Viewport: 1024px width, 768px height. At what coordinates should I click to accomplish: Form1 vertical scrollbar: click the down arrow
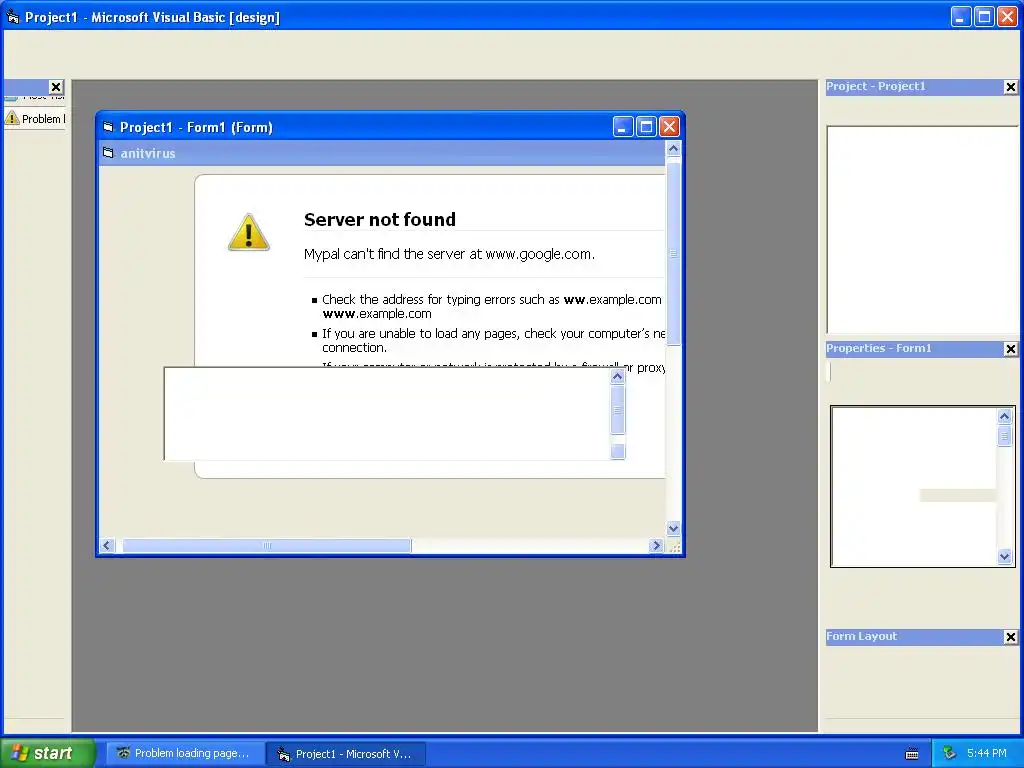tap(673, 528)
